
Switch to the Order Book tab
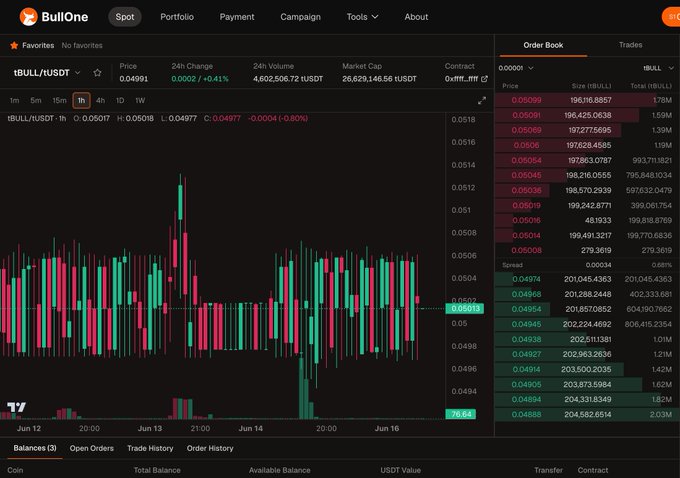pyautogui.click(x=543, y=45)
